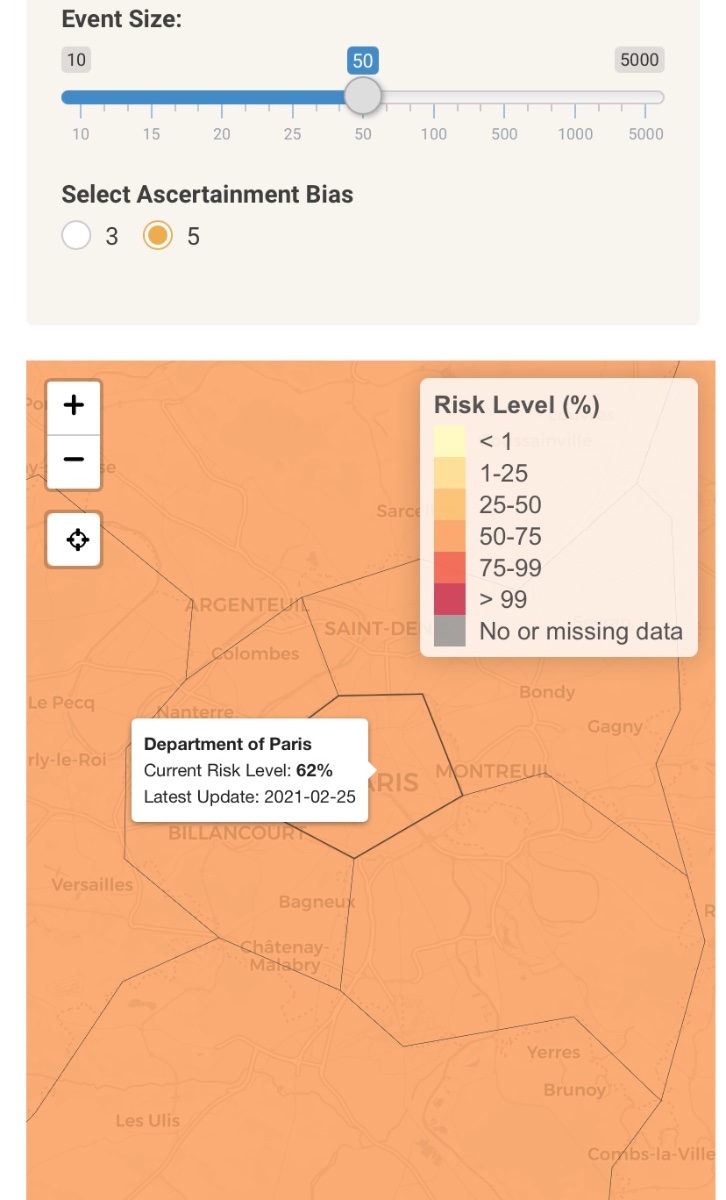Click the event size slider handle
The height and width of the screenshot is (1200, 726).
(363, 97)
